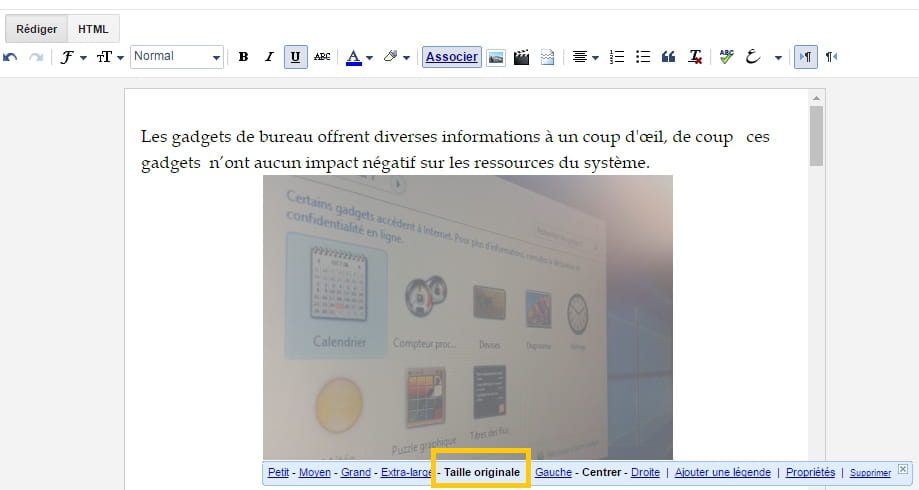919x490 pixels.
Task: Toggle the underline button off
Action: (x=295, y=57)
